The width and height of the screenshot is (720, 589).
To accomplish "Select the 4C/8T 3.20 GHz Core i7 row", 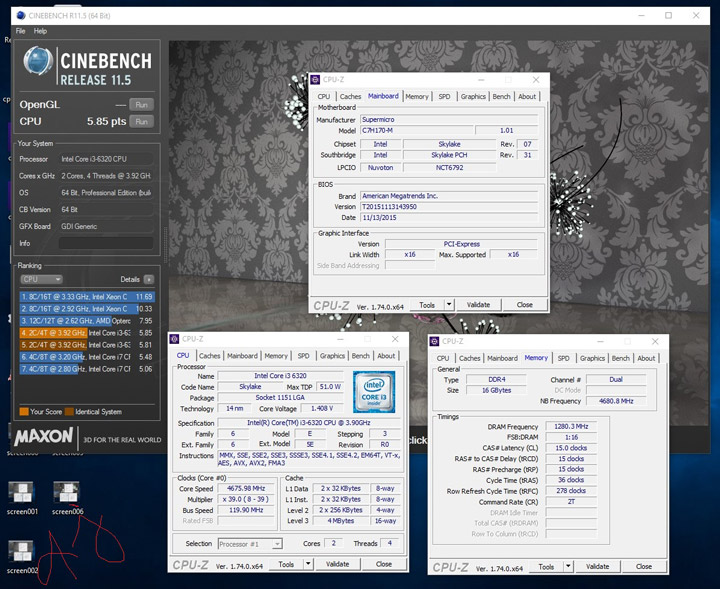I will [x=87, y=357].
